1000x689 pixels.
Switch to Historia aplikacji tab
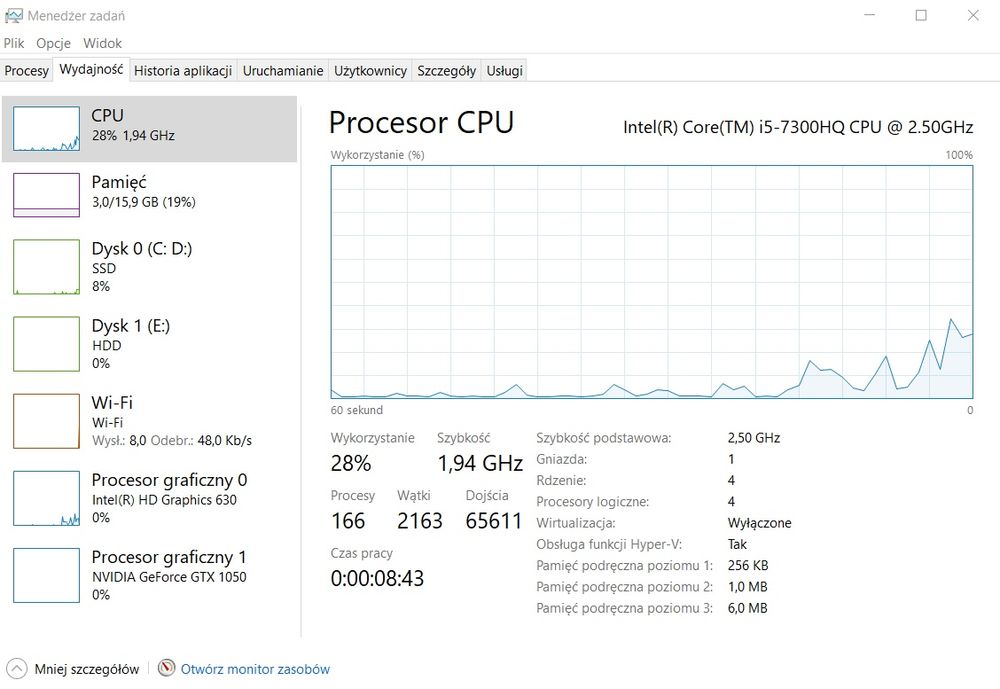coord(183,71)
